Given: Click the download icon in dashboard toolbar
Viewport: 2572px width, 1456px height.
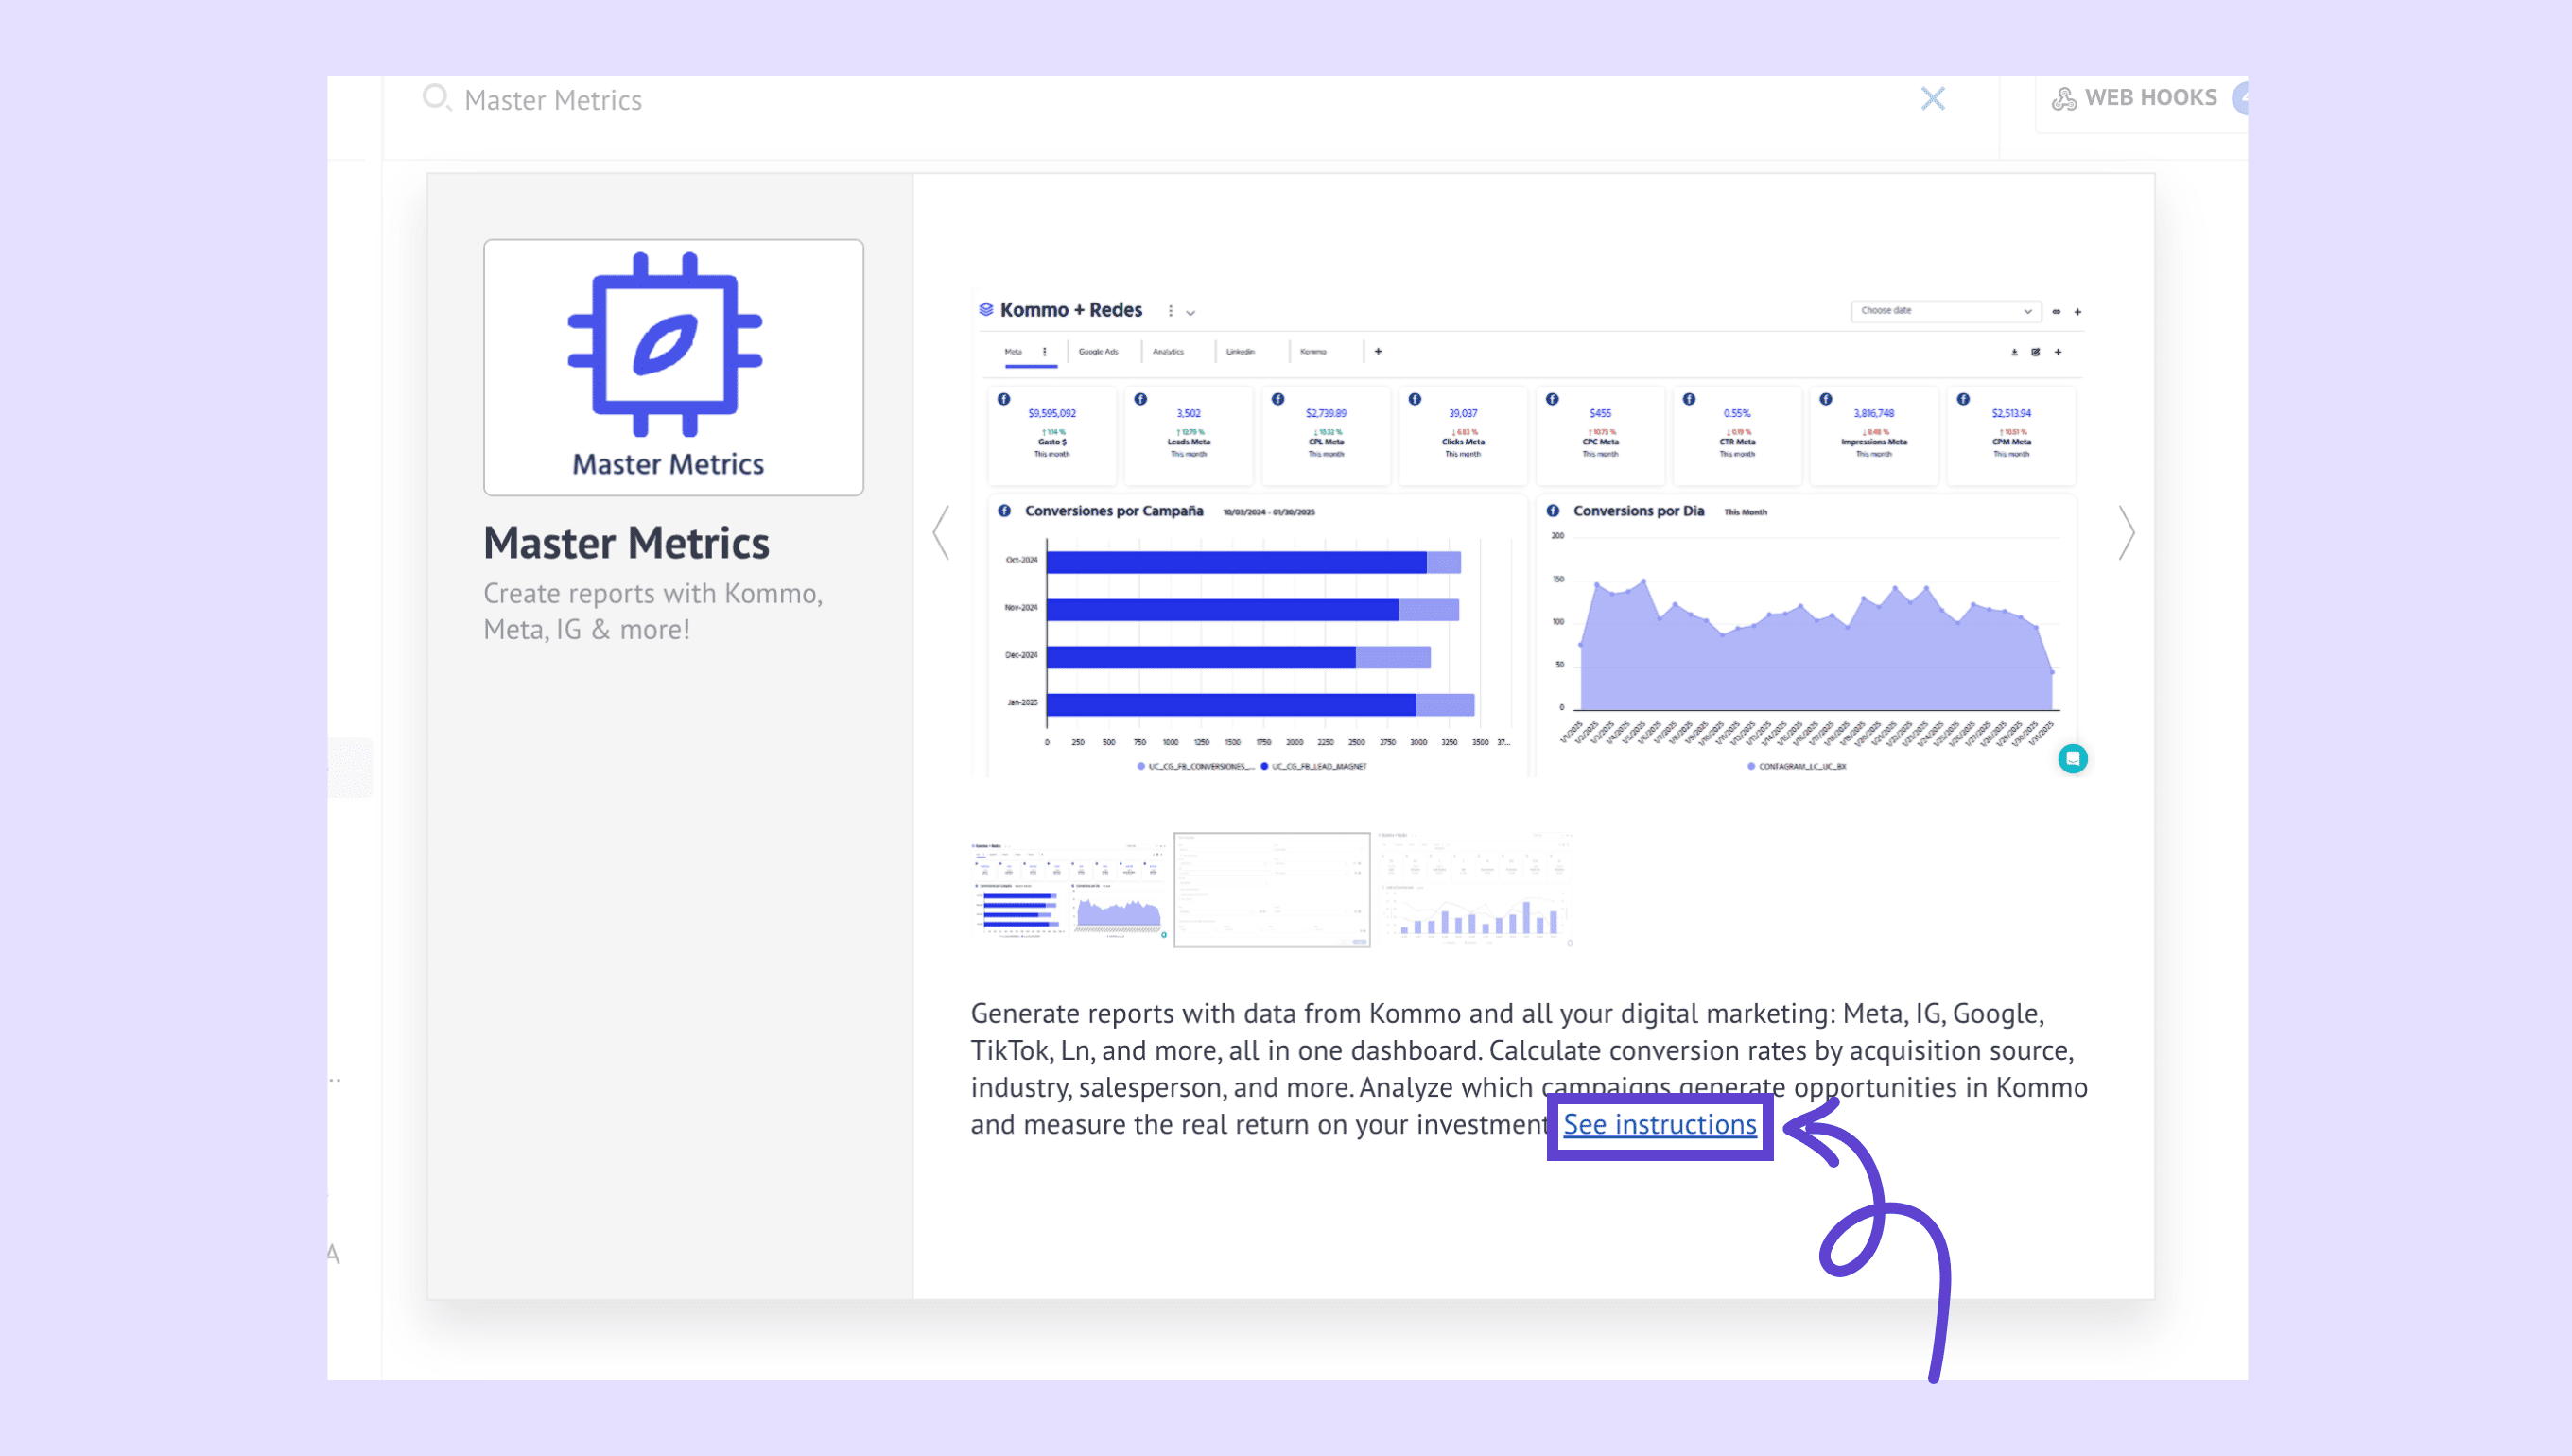Looking at the screenshot, I should point(2014,352).
